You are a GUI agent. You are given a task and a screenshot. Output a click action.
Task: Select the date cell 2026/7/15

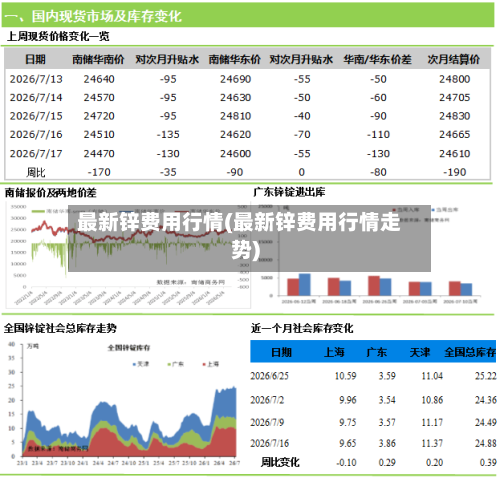pyautogui.click(x=36, y=116)
